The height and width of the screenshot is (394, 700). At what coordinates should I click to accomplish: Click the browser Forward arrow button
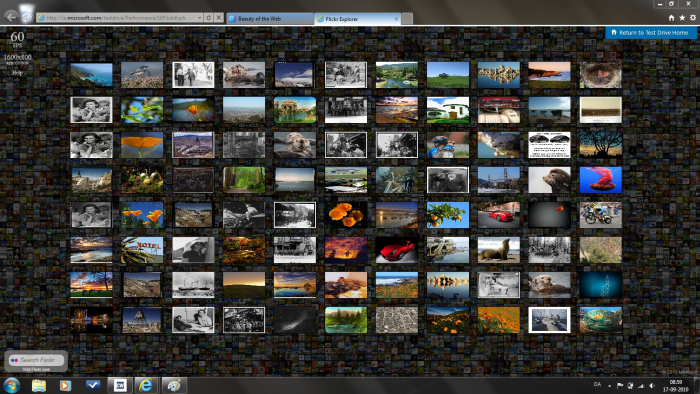coord(26,17)
